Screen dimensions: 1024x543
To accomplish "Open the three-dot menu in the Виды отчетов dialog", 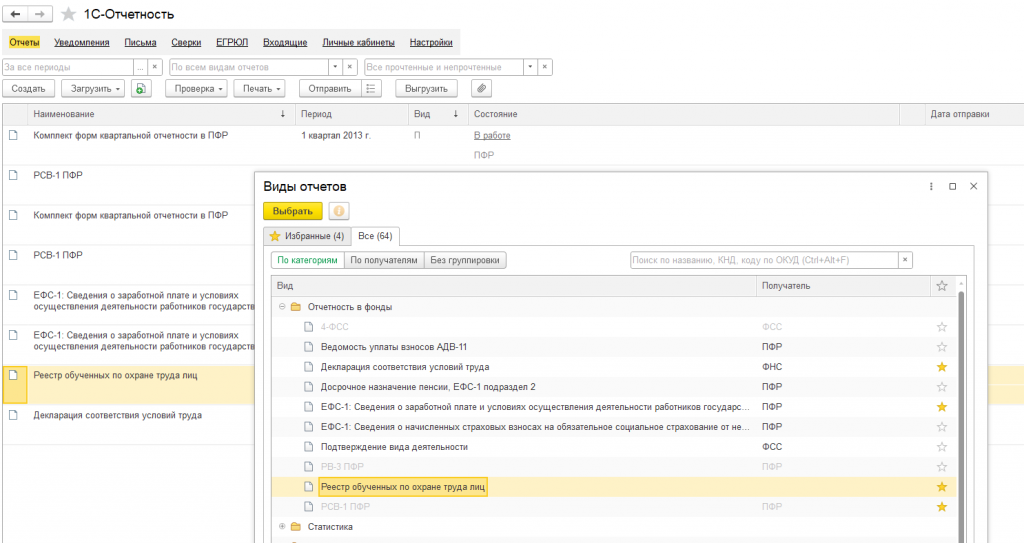I will [x=931, y=186].
